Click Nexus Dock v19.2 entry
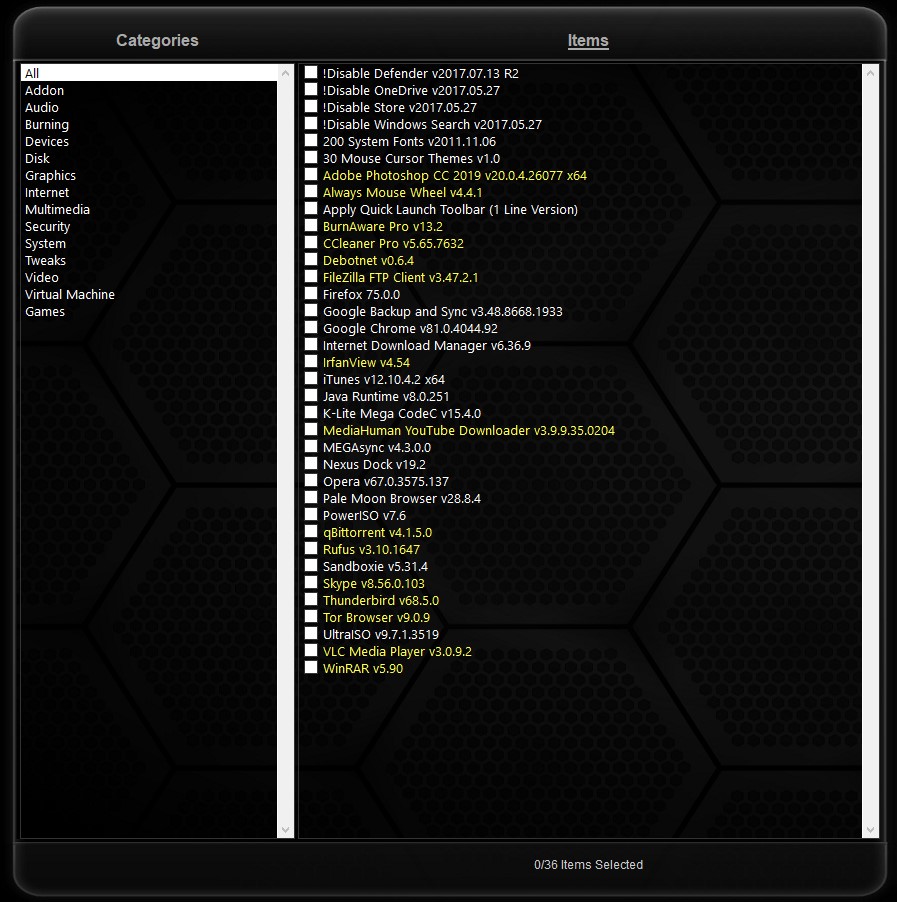Screen dimensions: 897x902 (374, 464)
